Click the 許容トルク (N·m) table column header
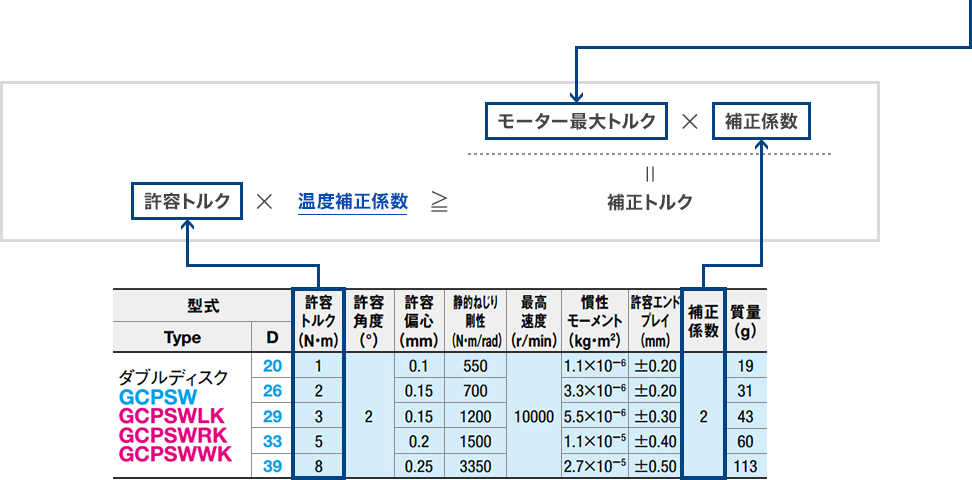 pyautogui.click(x=319, y=321)
